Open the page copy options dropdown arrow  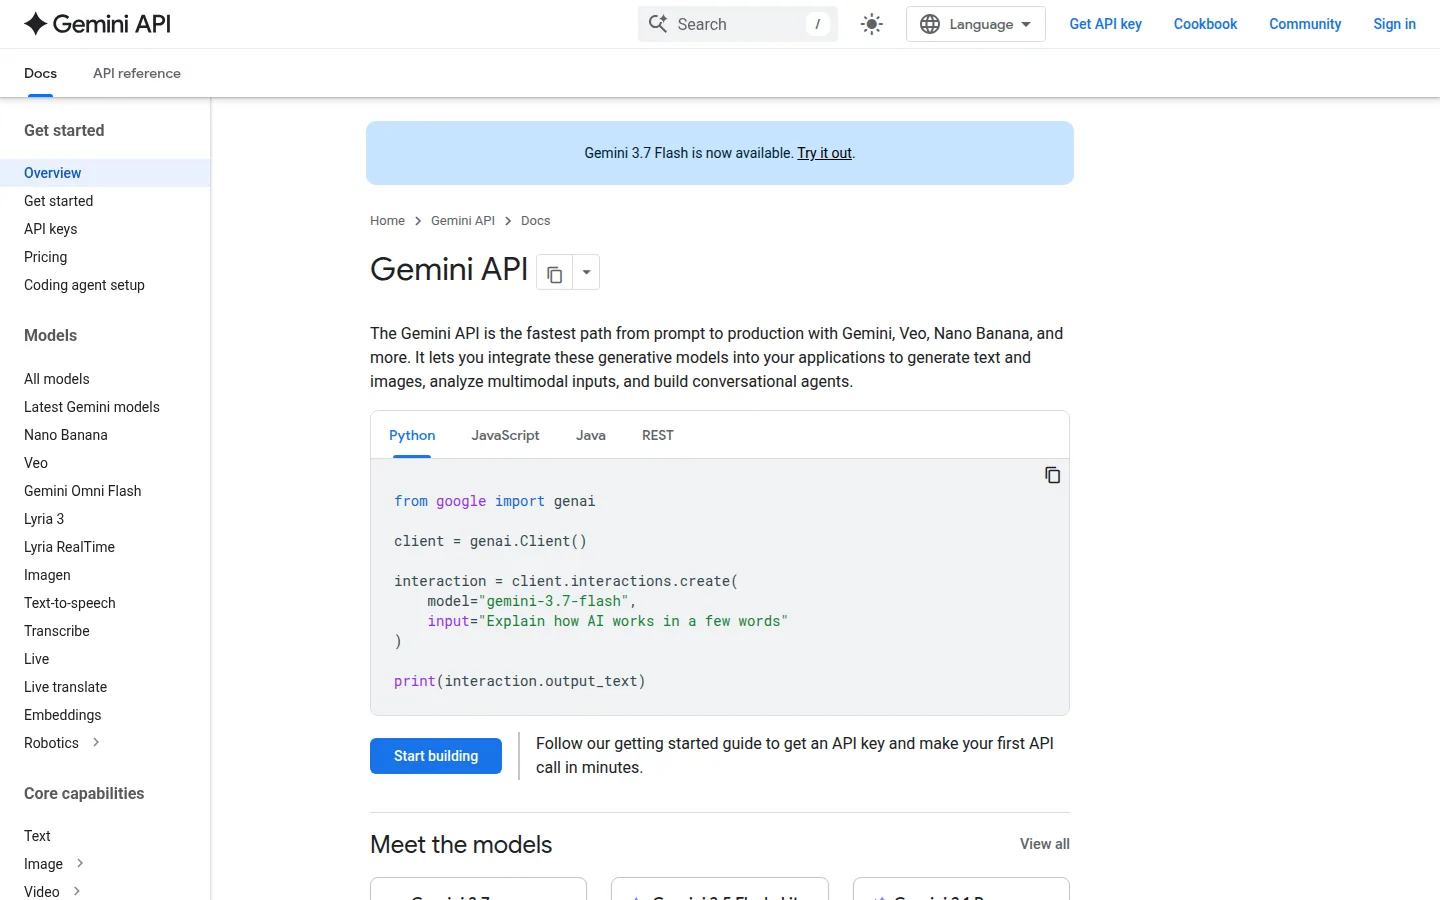[x=586, y=272]
